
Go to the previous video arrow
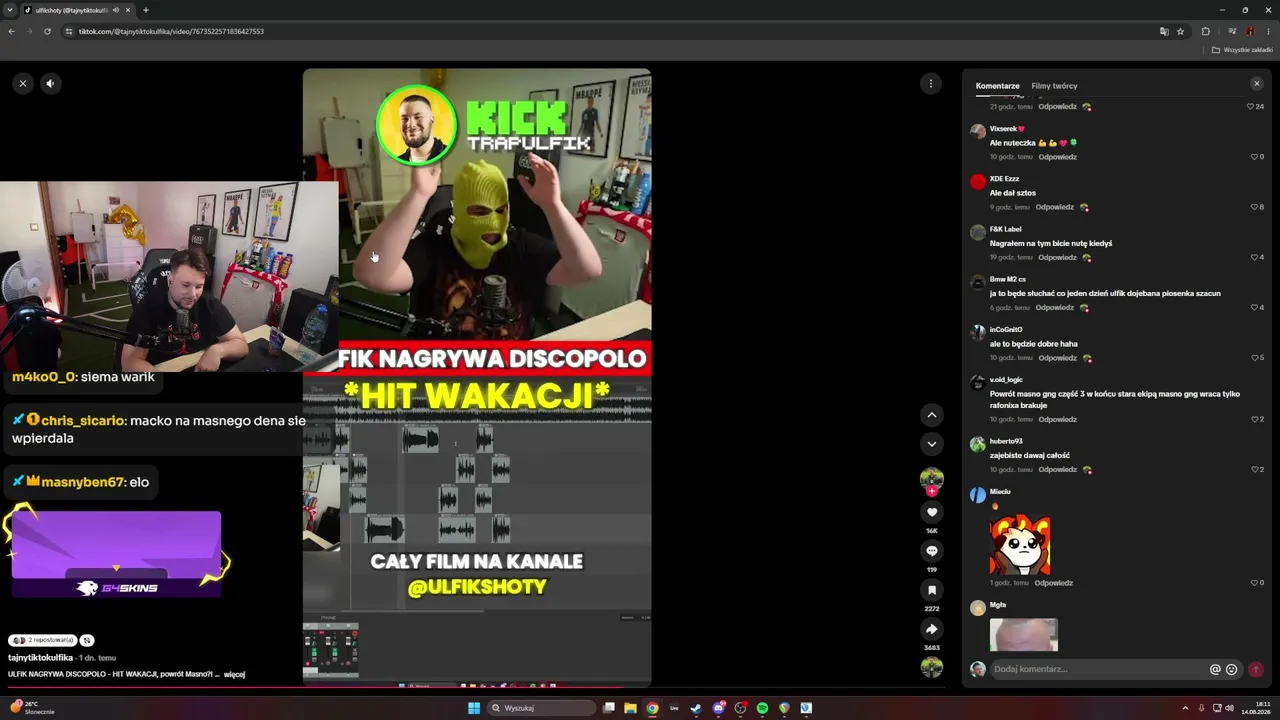(x=932, y=415)
